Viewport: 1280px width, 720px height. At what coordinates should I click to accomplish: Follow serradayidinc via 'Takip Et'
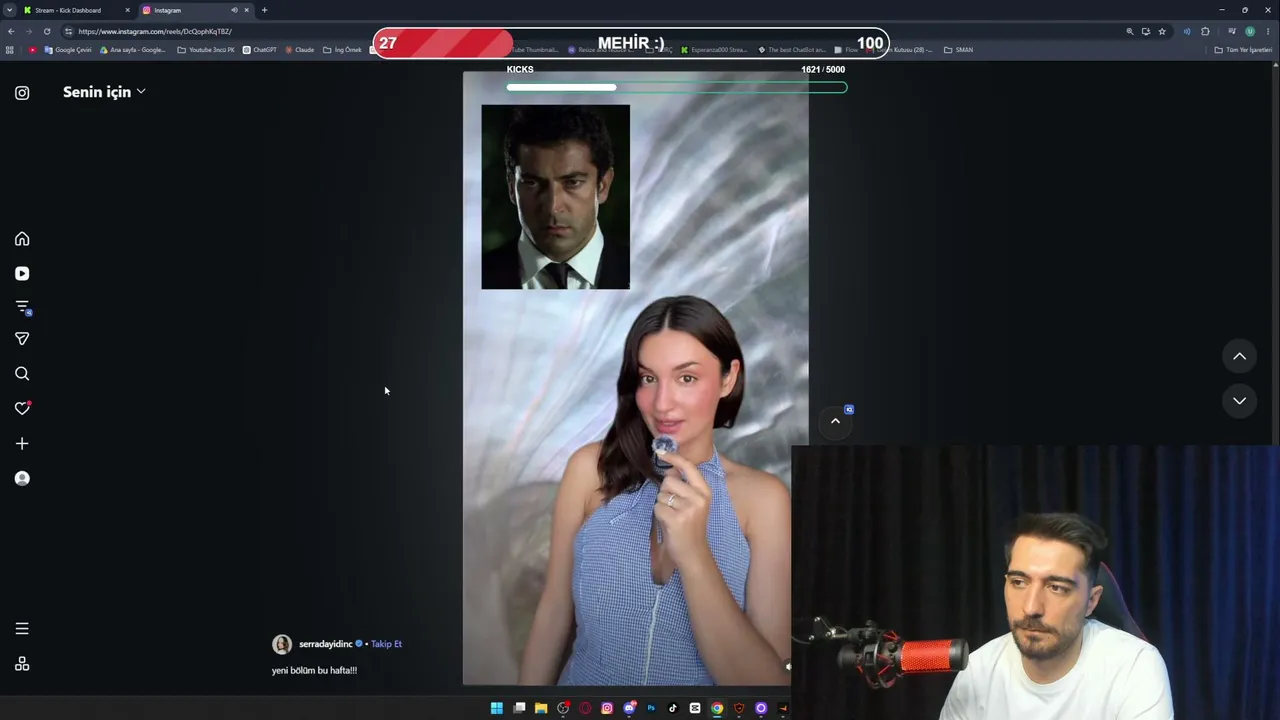pyautogui.click(x=386, y=644)
